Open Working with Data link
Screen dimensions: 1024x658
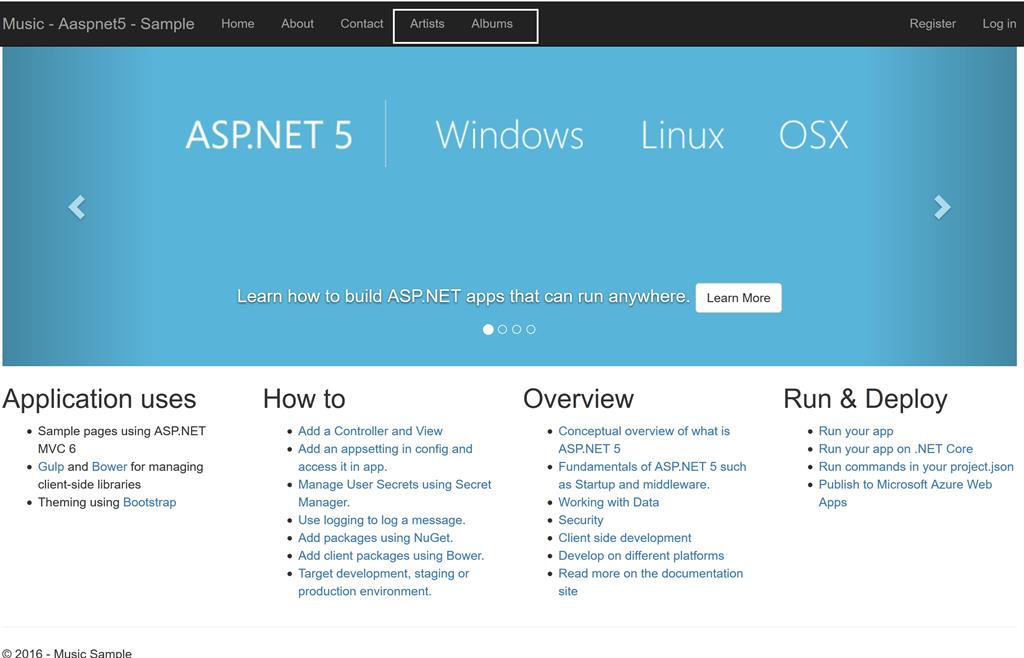[x=609, y=503]
